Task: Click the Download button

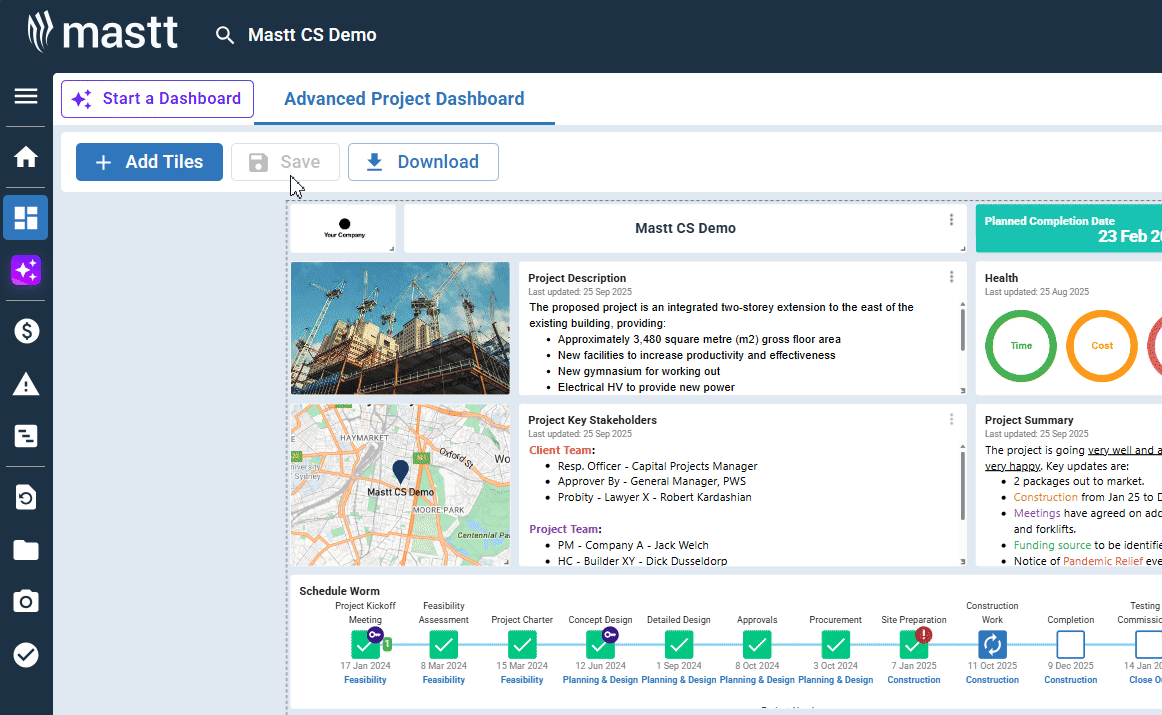Action: coord(423,162)
